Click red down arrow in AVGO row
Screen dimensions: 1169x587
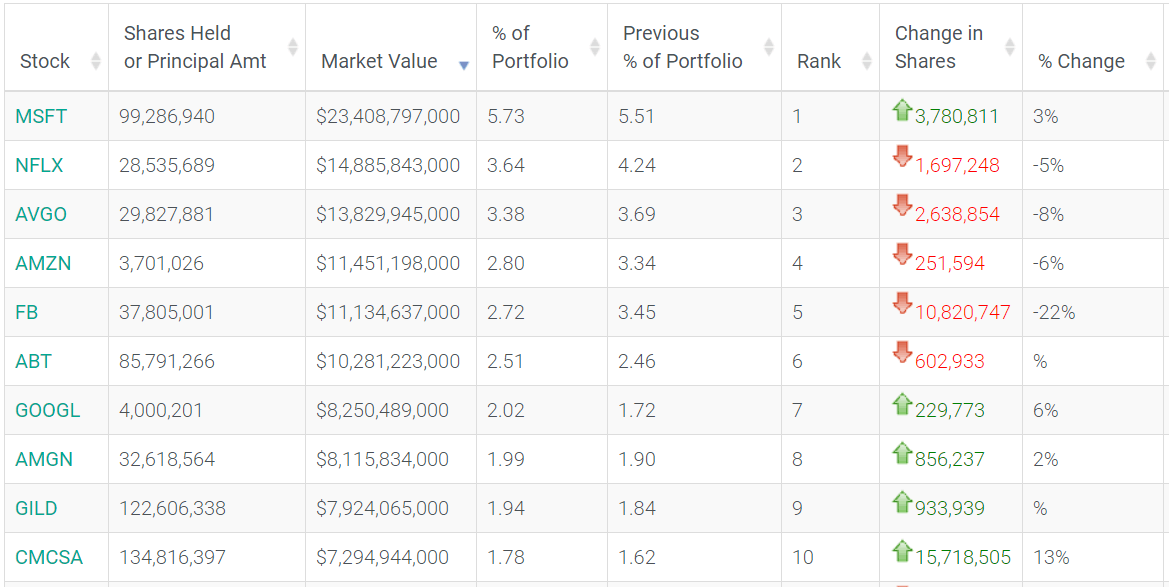pos(902,206)
